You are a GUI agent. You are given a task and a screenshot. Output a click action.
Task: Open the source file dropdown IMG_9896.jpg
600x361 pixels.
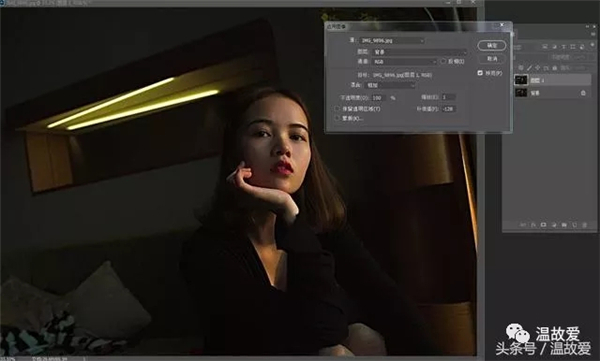pos(392,40)
